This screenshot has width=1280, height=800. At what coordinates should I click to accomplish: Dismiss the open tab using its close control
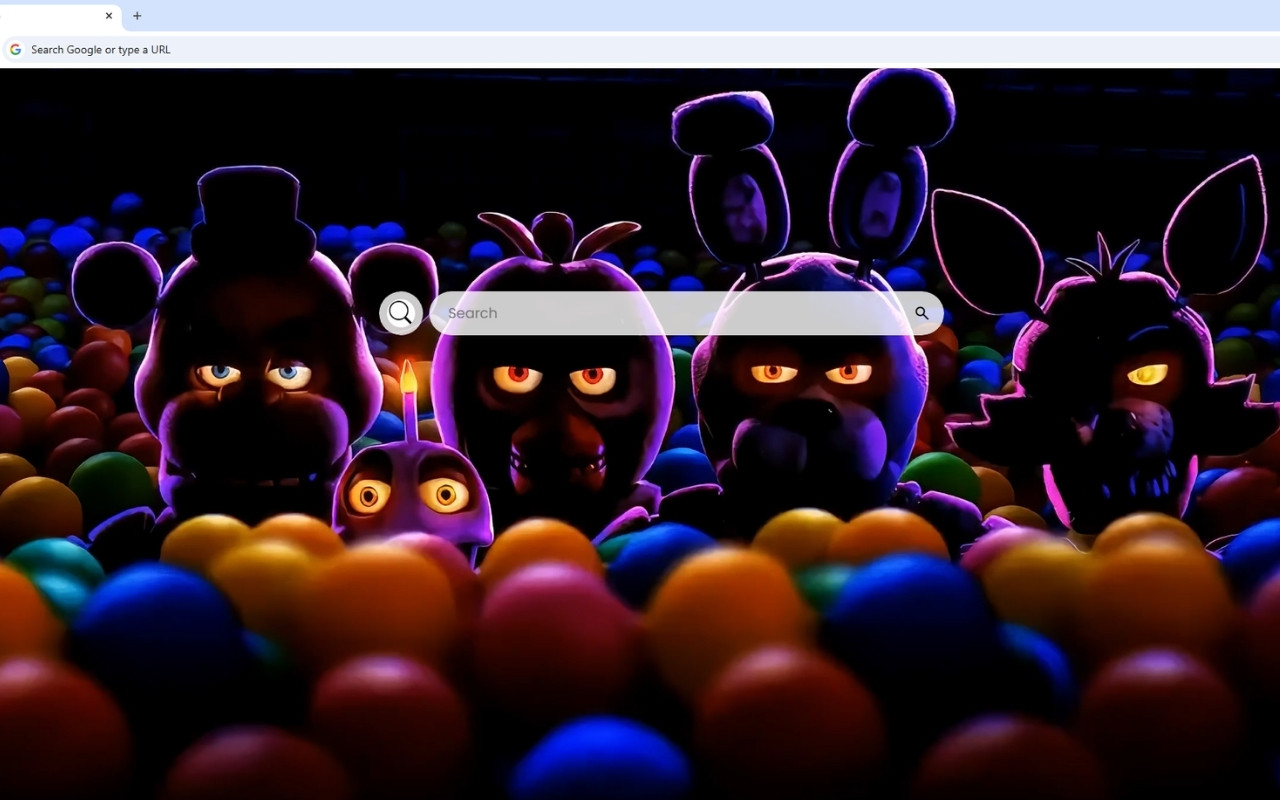click(109, 16)
